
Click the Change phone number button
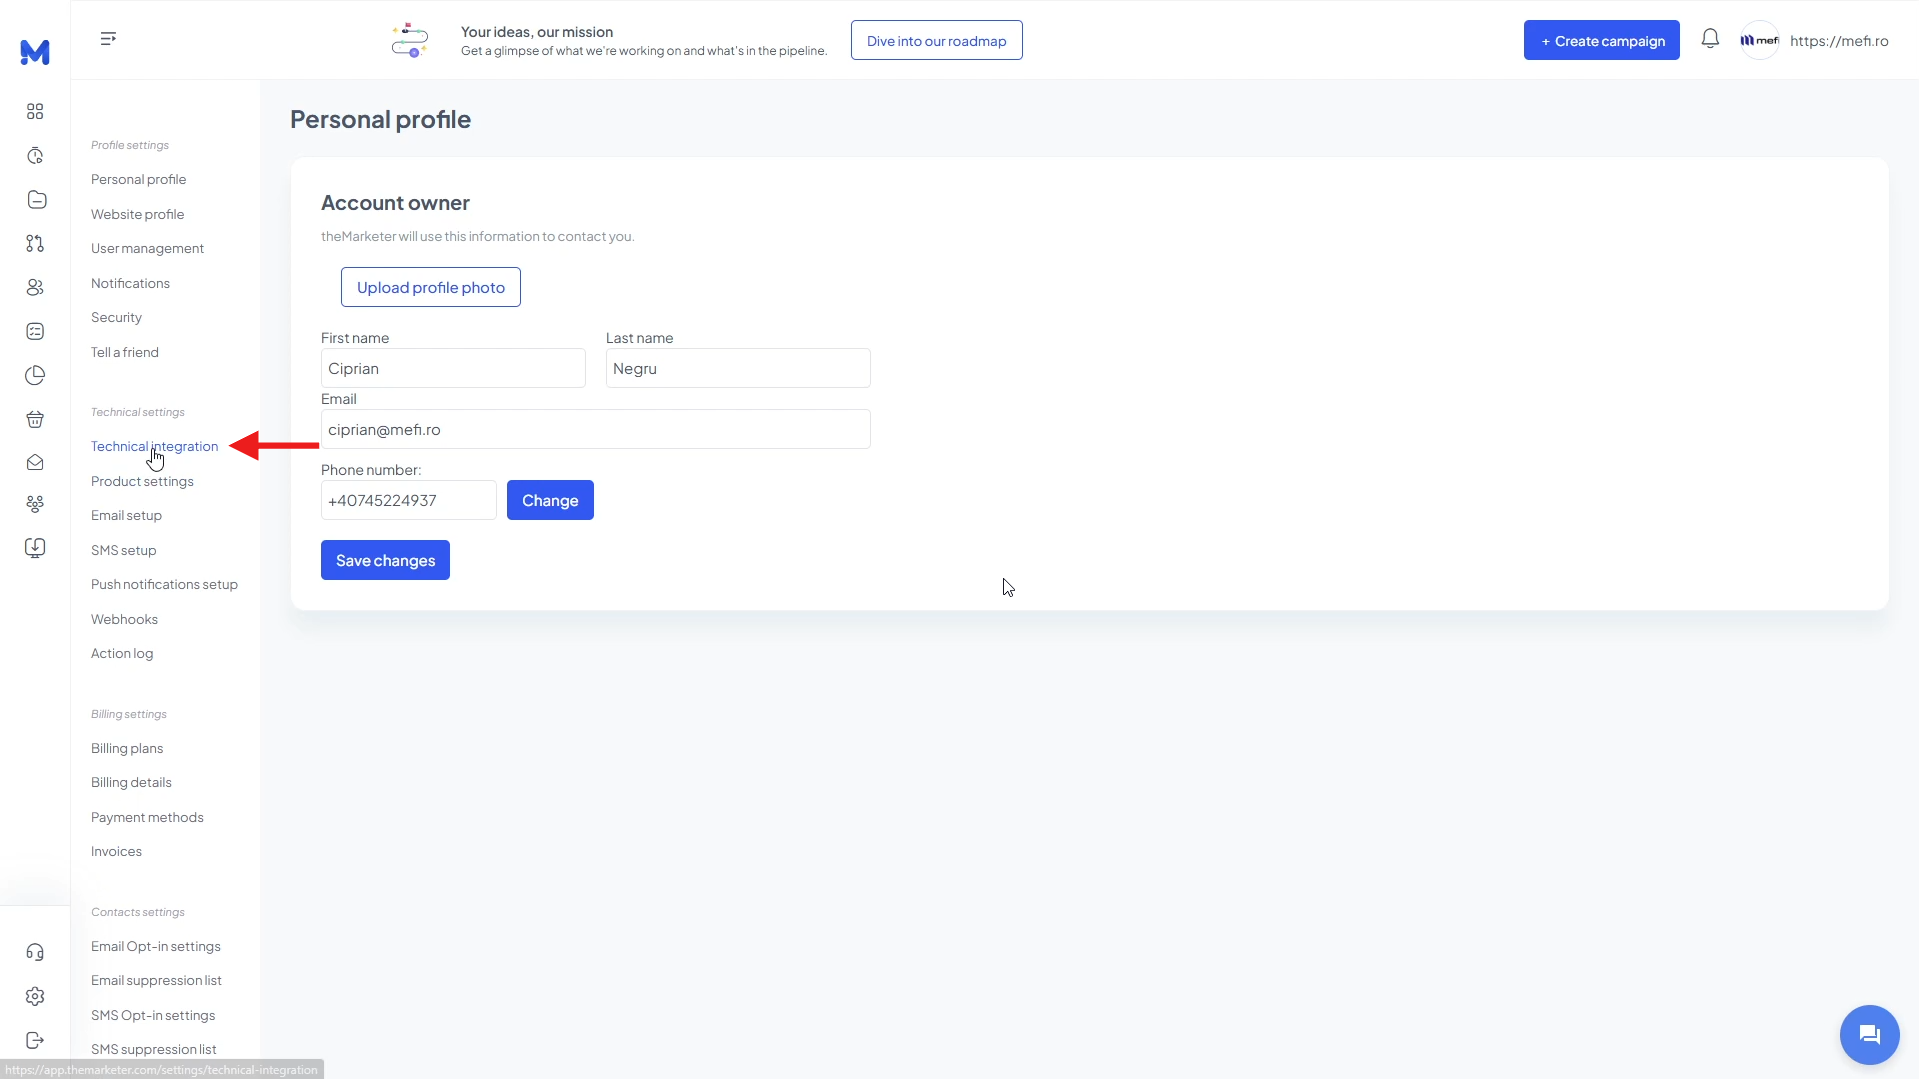550,500
